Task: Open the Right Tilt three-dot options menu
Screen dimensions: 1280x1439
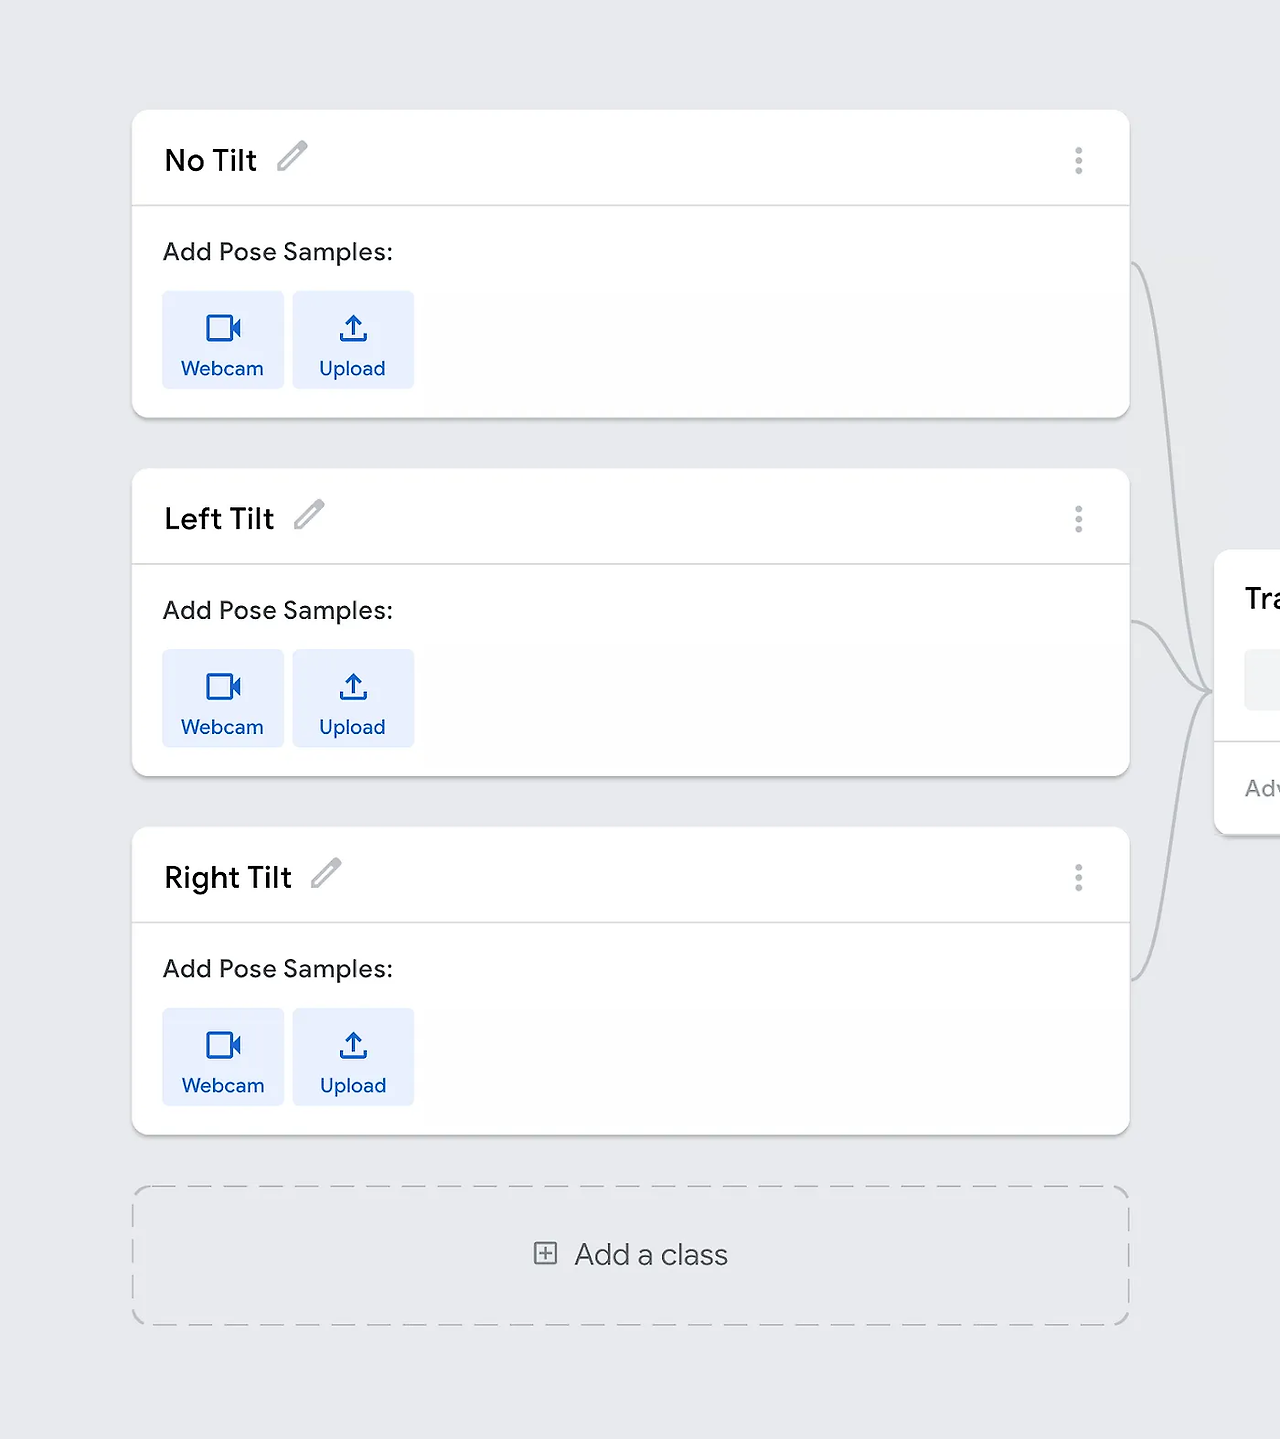Action: coord(1078,878)
